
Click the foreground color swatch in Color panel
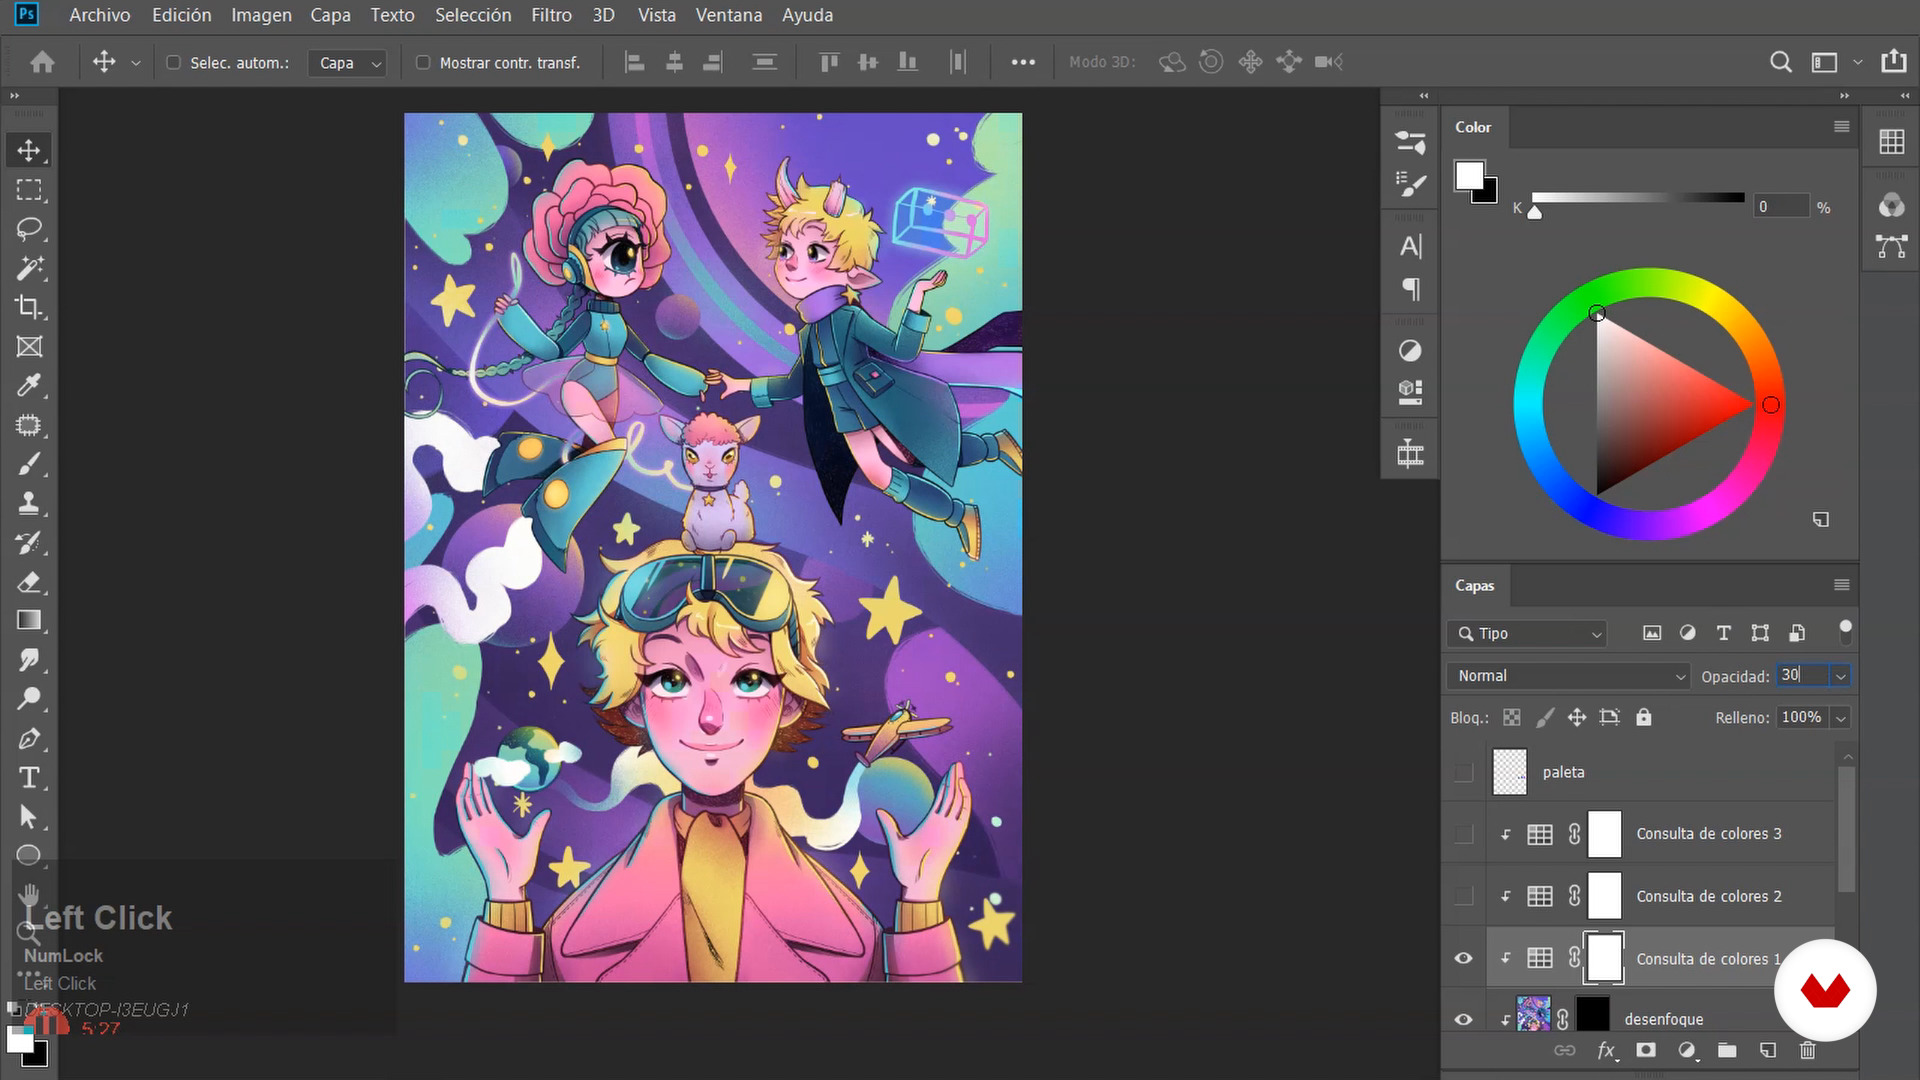pos(1469,175)
